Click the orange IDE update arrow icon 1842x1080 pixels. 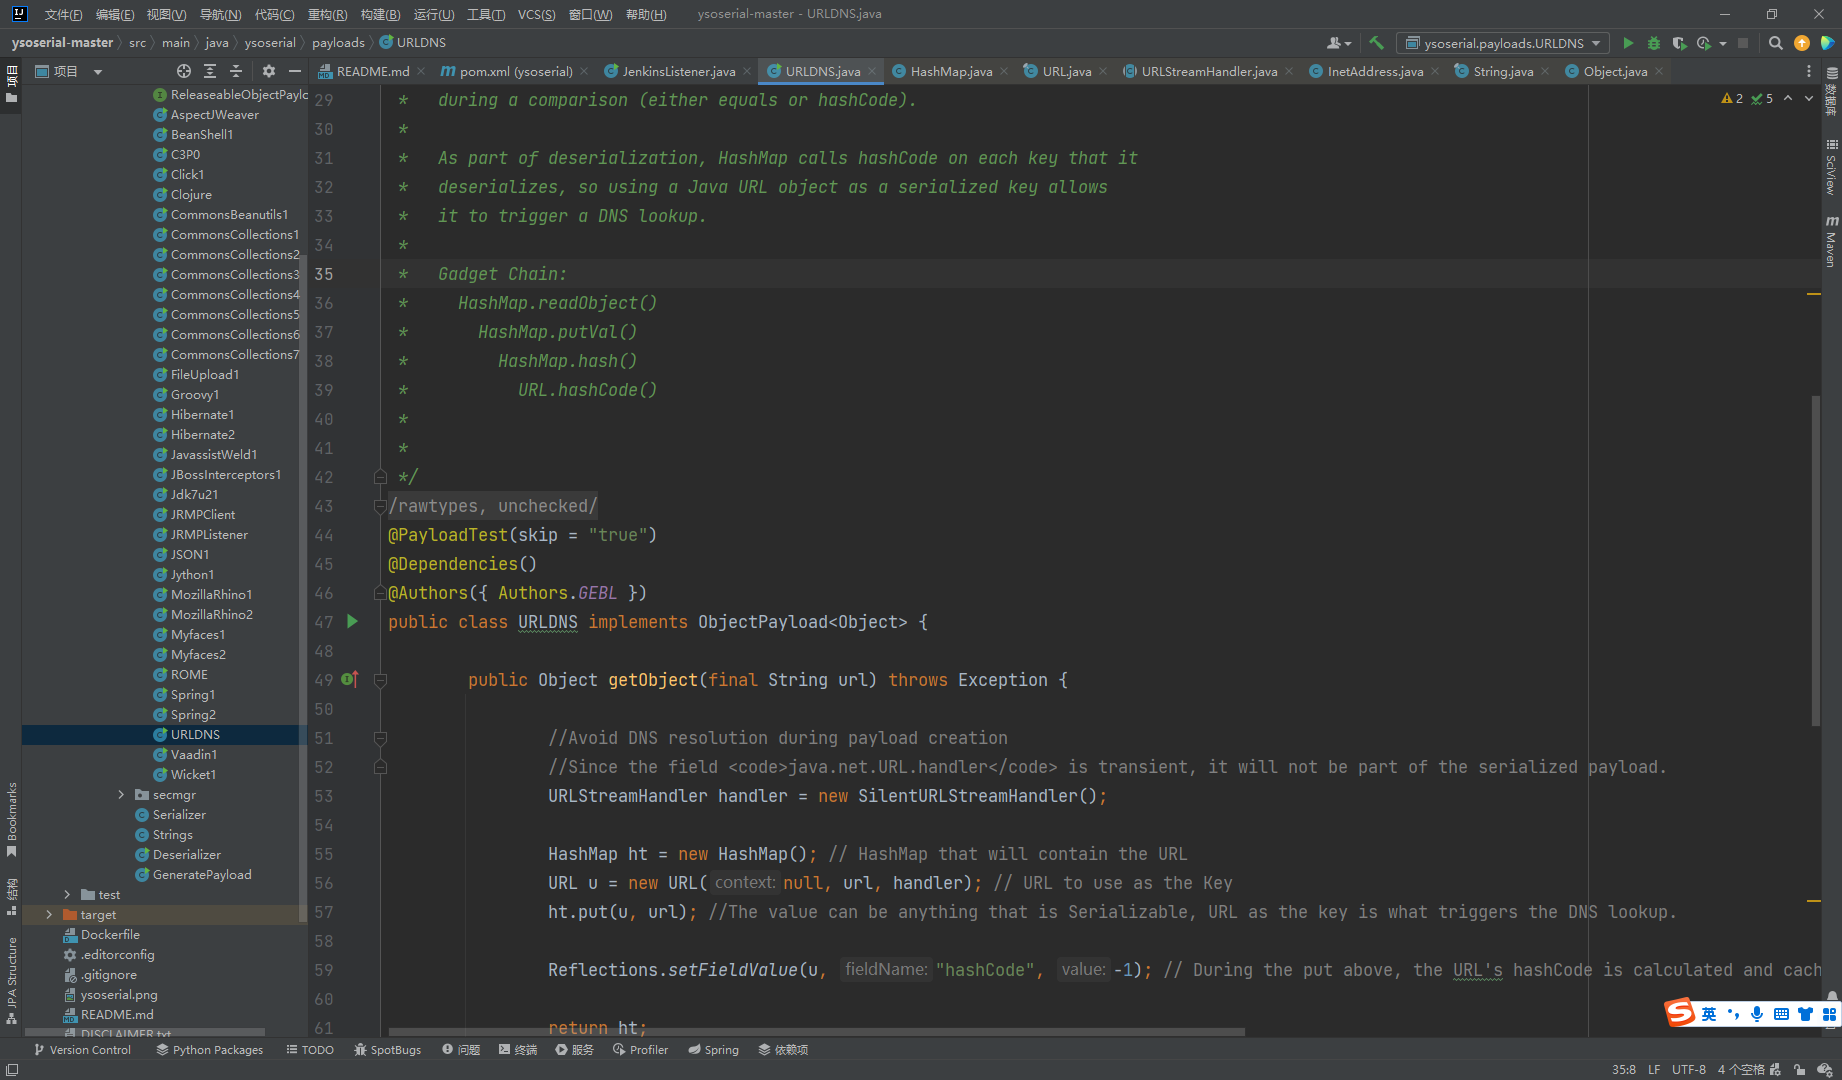coord(1802,43)
